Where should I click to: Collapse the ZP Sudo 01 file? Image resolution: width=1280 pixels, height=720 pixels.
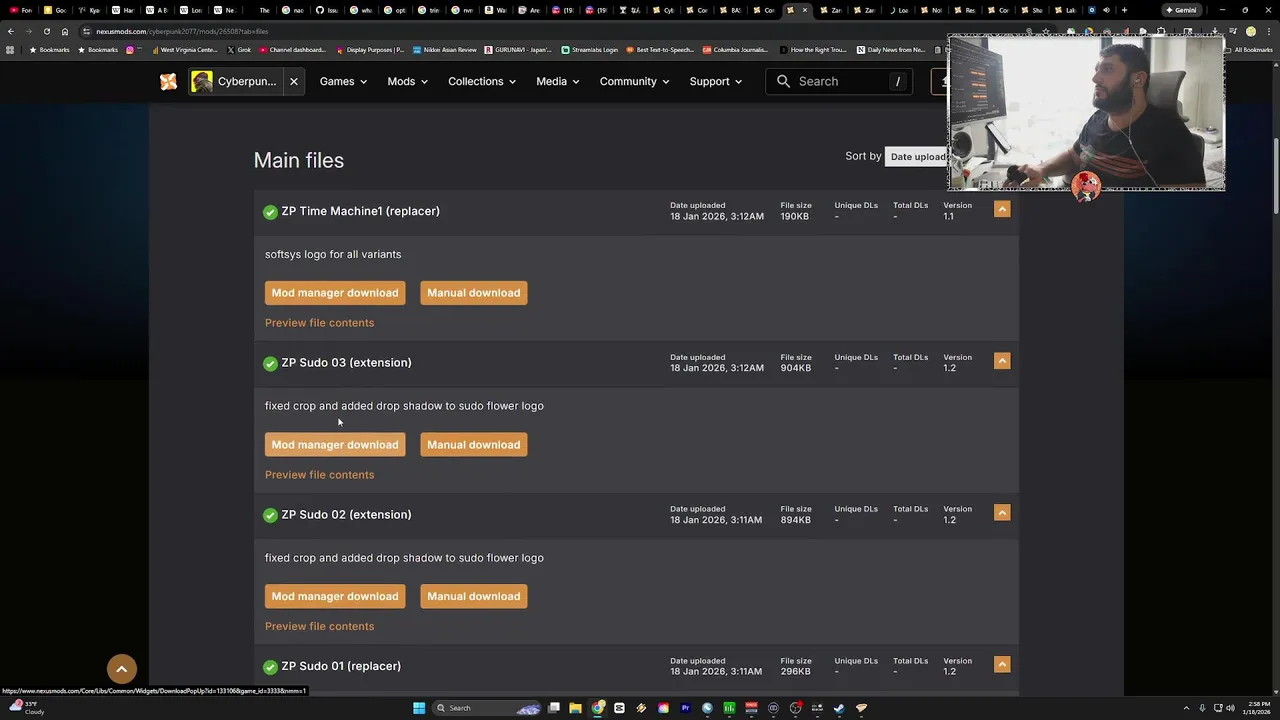1002,664
